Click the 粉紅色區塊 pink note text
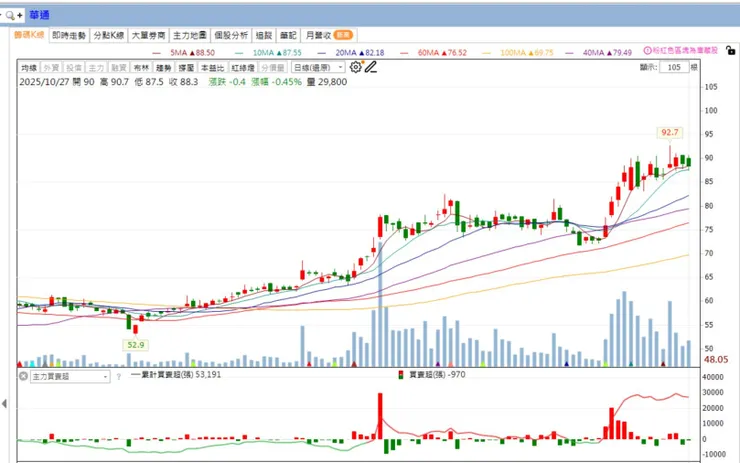Screen dimensions: 740x463 pos(685,50)
